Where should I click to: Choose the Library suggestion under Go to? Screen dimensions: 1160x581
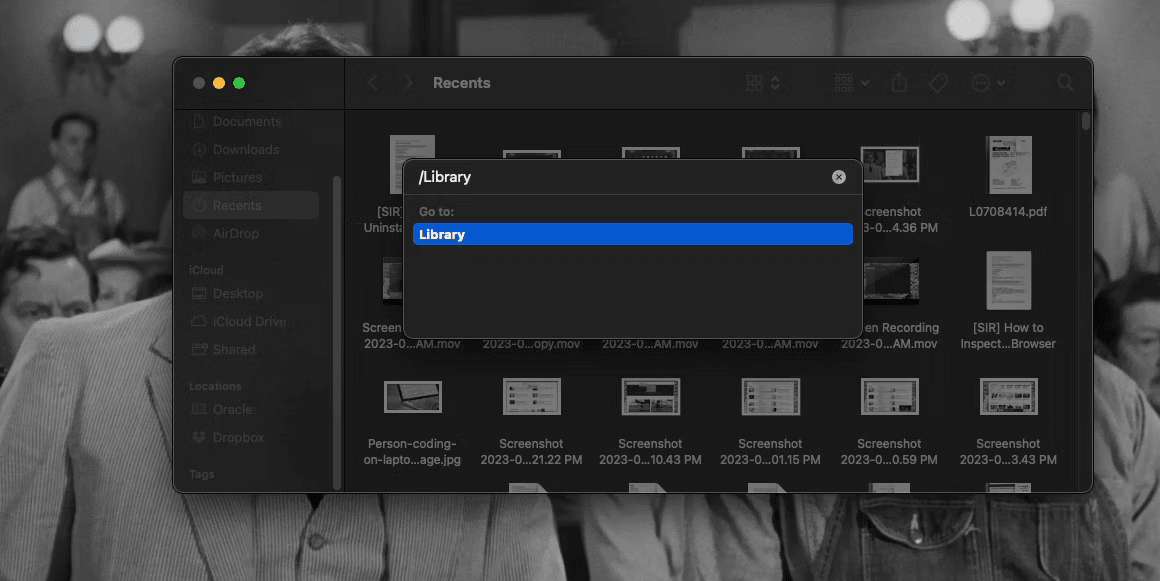point(633,235)
